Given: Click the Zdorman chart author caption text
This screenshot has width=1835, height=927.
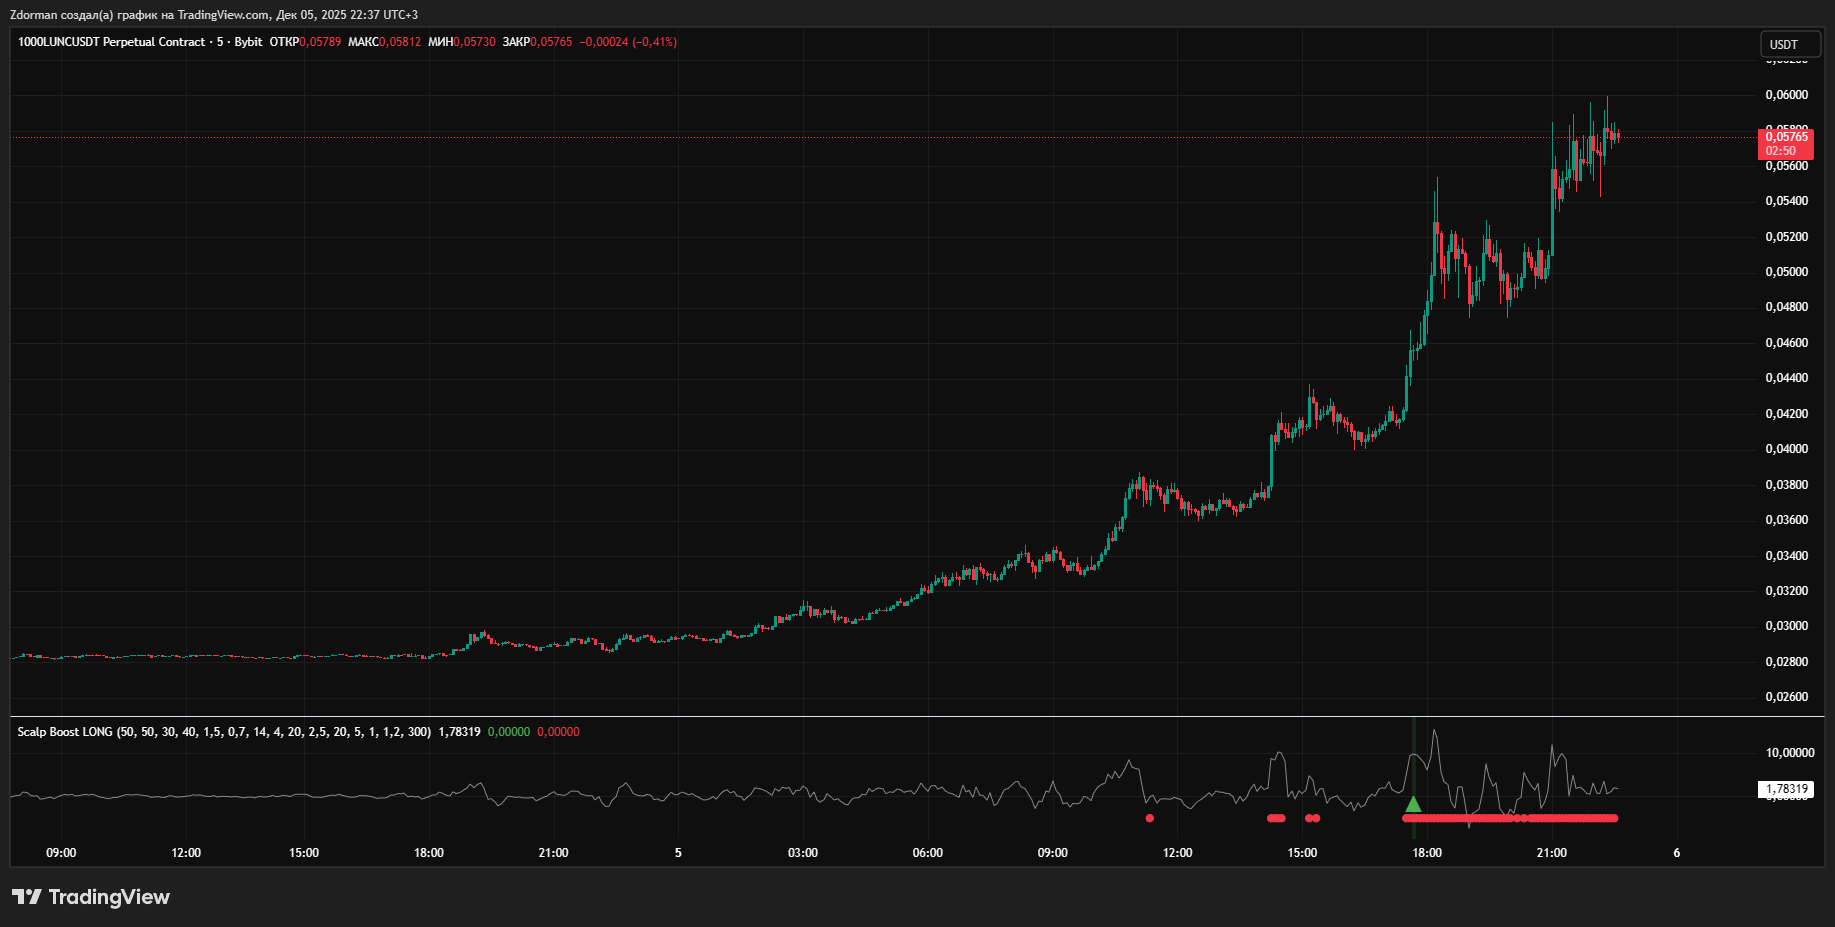Looking at the screenshot, I should click(x=214, y=15).
